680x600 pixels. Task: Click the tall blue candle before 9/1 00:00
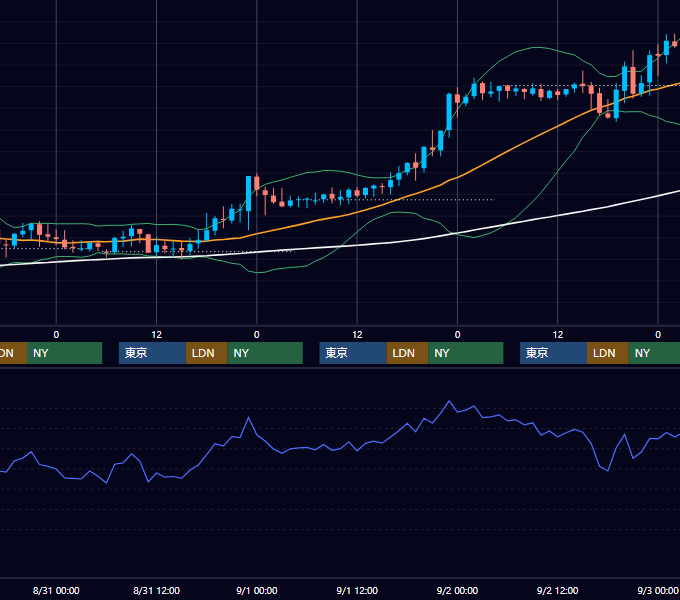tap(248, 194)
